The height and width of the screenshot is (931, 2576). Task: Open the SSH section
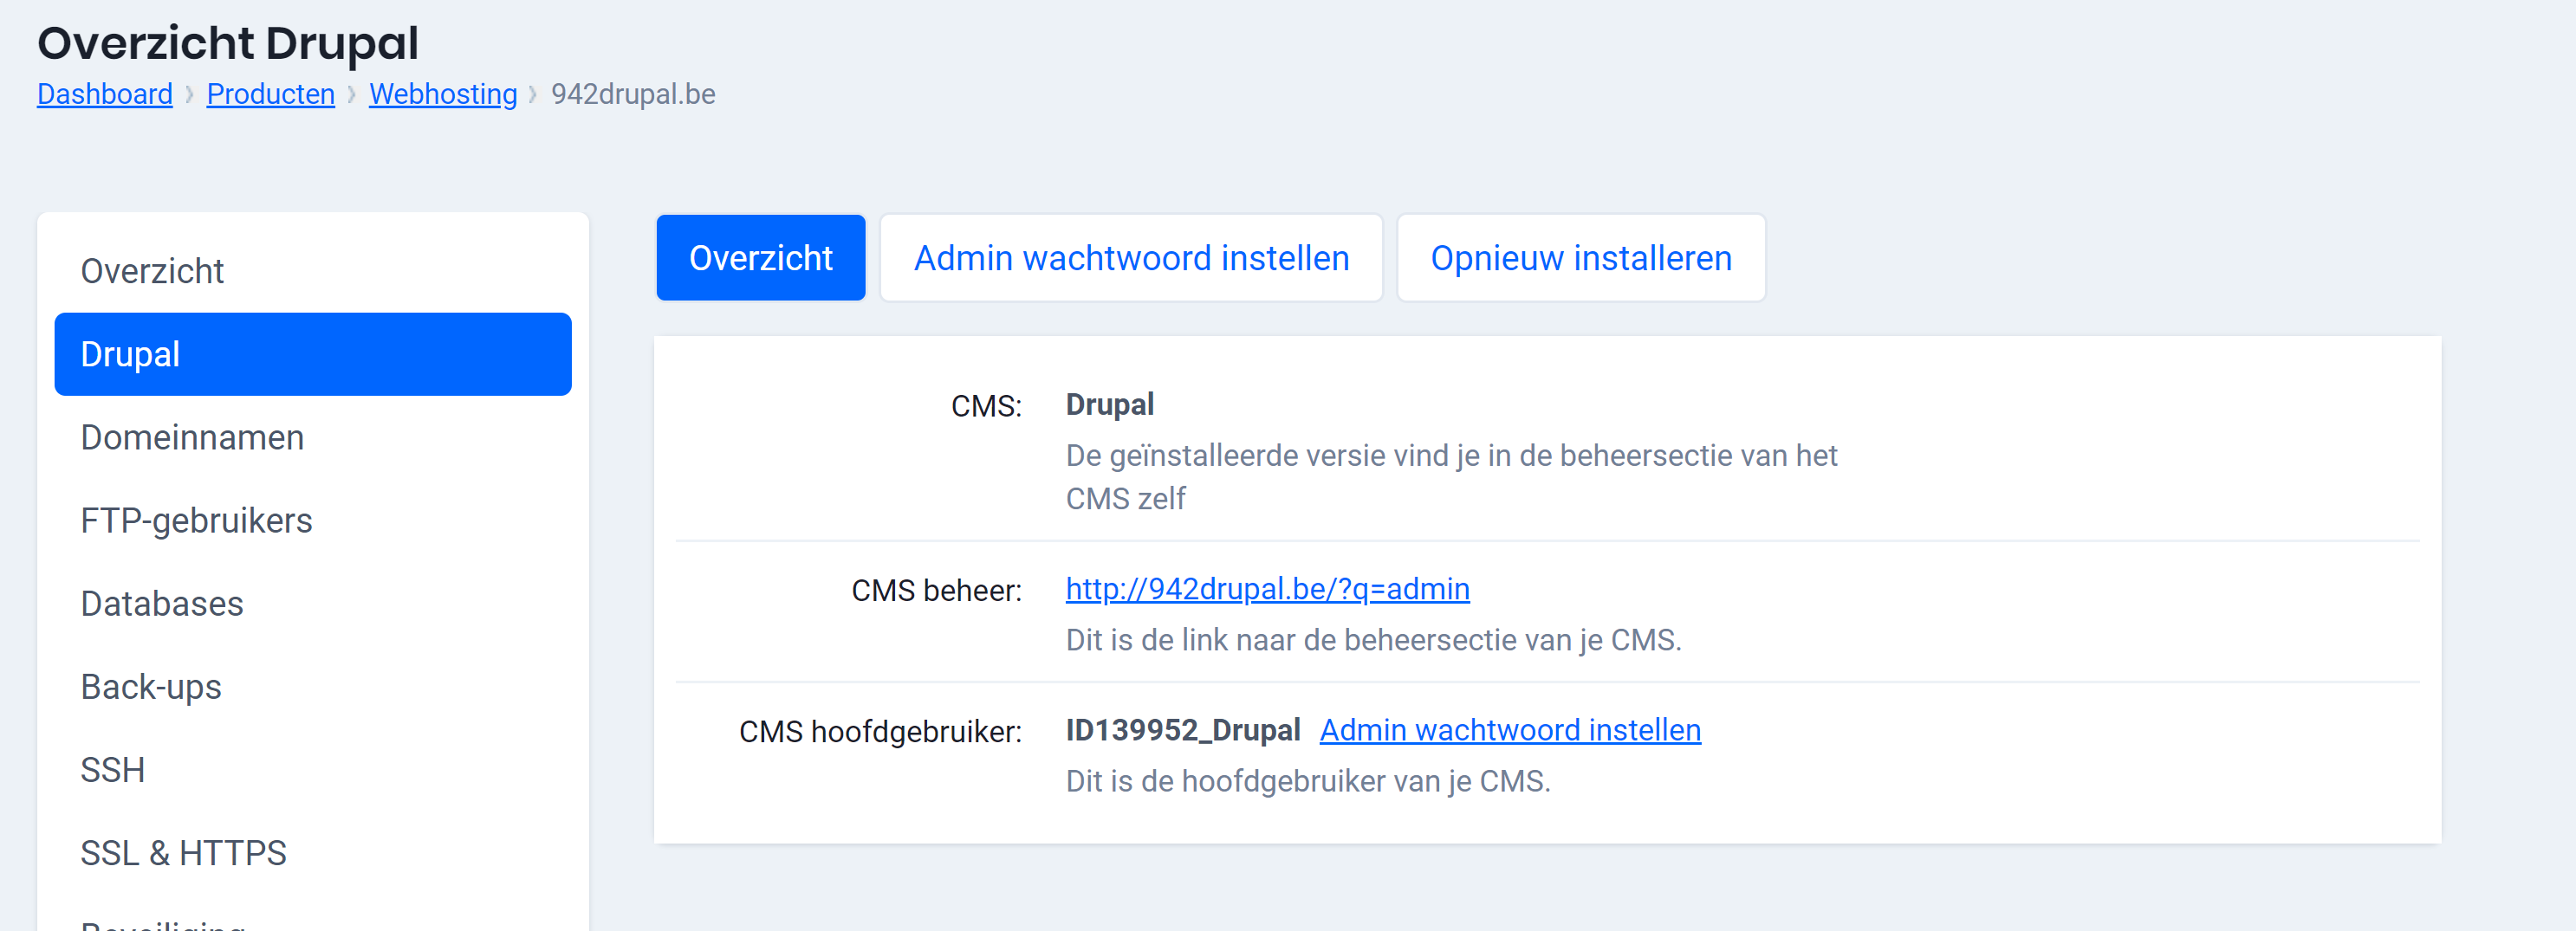click(113, 769)
